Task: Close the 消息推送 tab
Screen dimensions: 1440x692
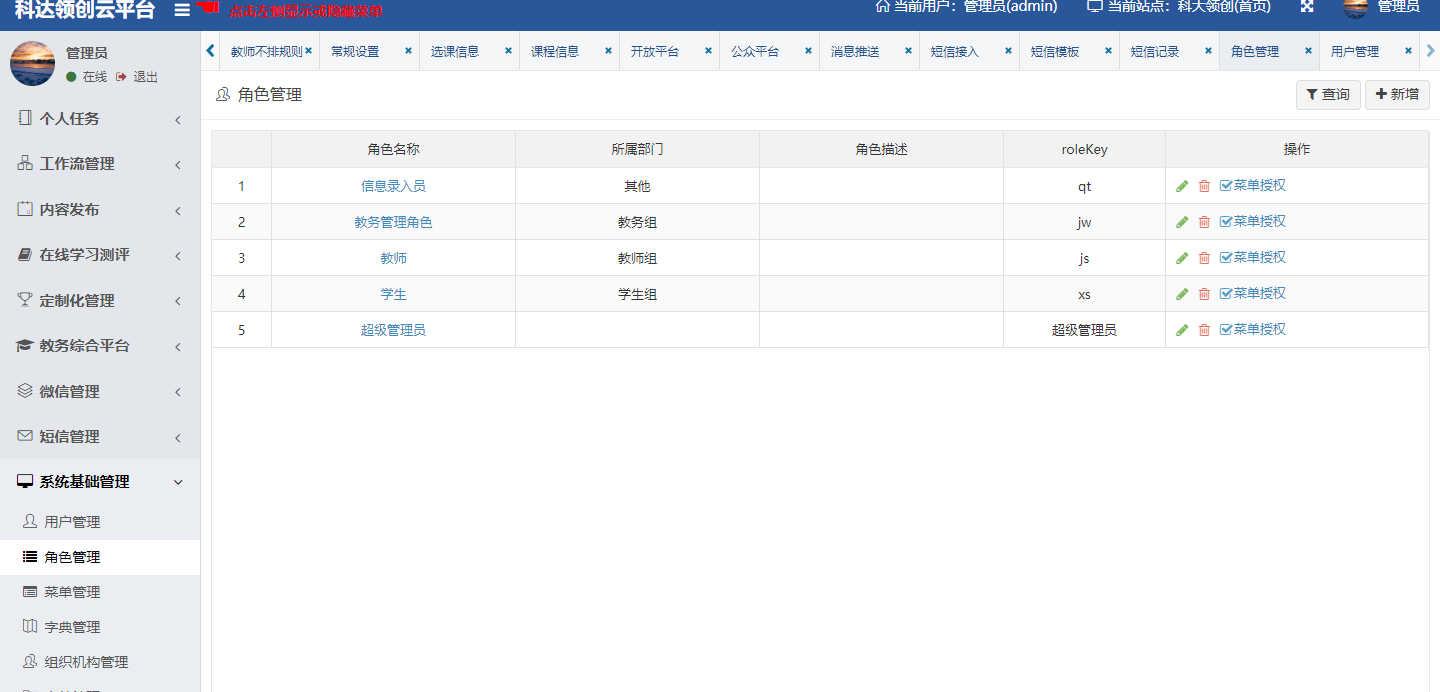Action: [x=908, y=51]
